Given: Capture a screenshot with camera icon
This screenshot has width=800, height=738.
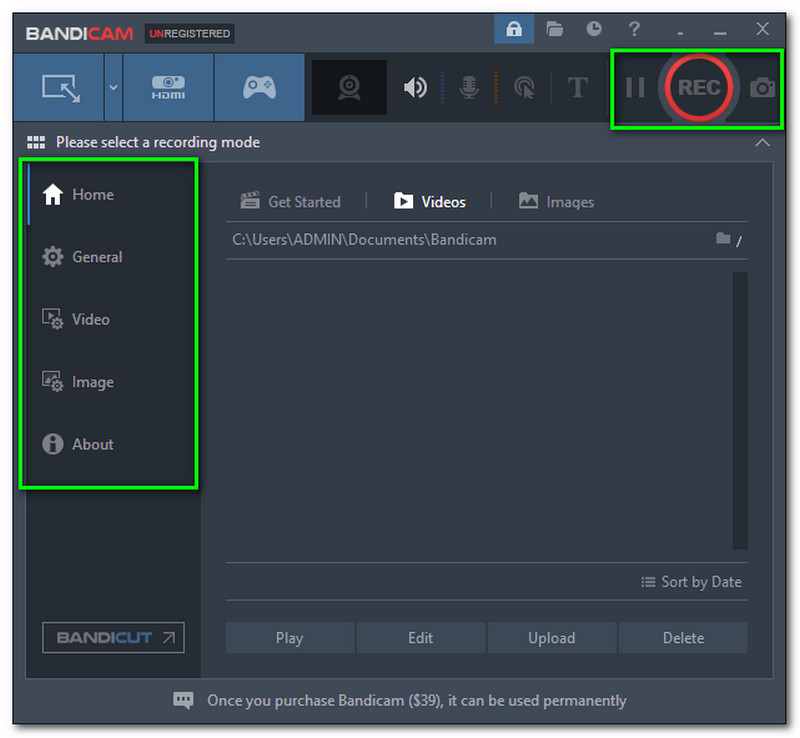Looking at the screenshot, I should [x=762, y=88].
